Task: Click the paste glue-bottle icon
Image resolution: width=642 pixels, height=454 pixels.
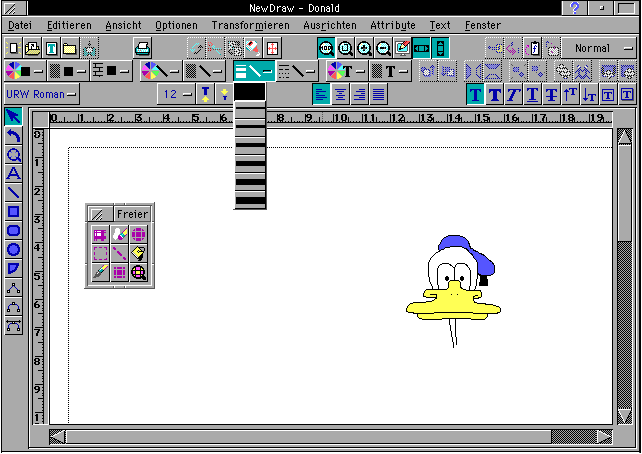Action: pyautogui.click(x=253, y=48)
